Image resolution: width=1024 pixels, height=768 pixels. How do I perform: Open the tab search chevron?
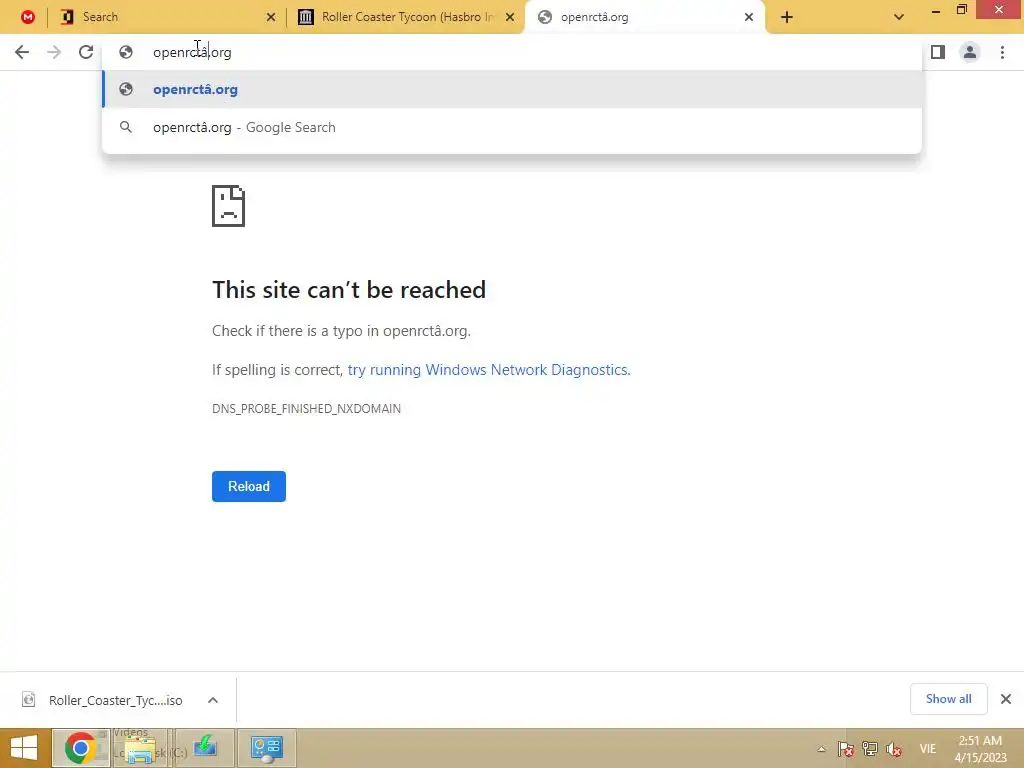point(899,17)
